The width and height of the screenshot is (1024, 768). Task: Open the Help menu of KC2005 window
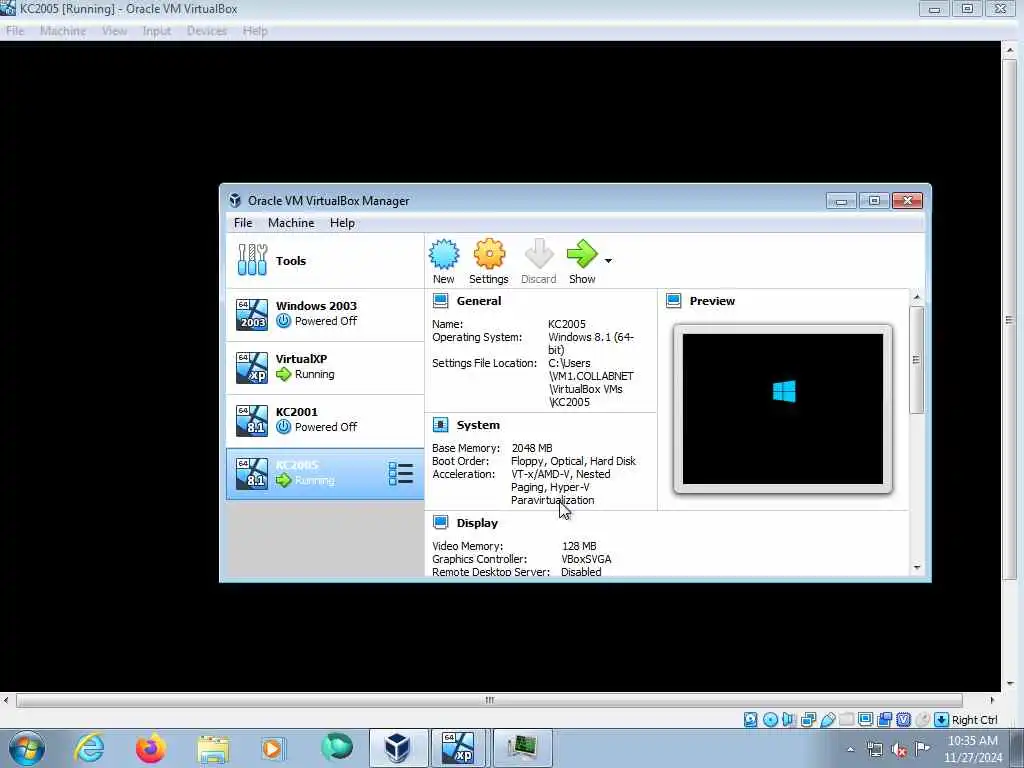[255, 31]
